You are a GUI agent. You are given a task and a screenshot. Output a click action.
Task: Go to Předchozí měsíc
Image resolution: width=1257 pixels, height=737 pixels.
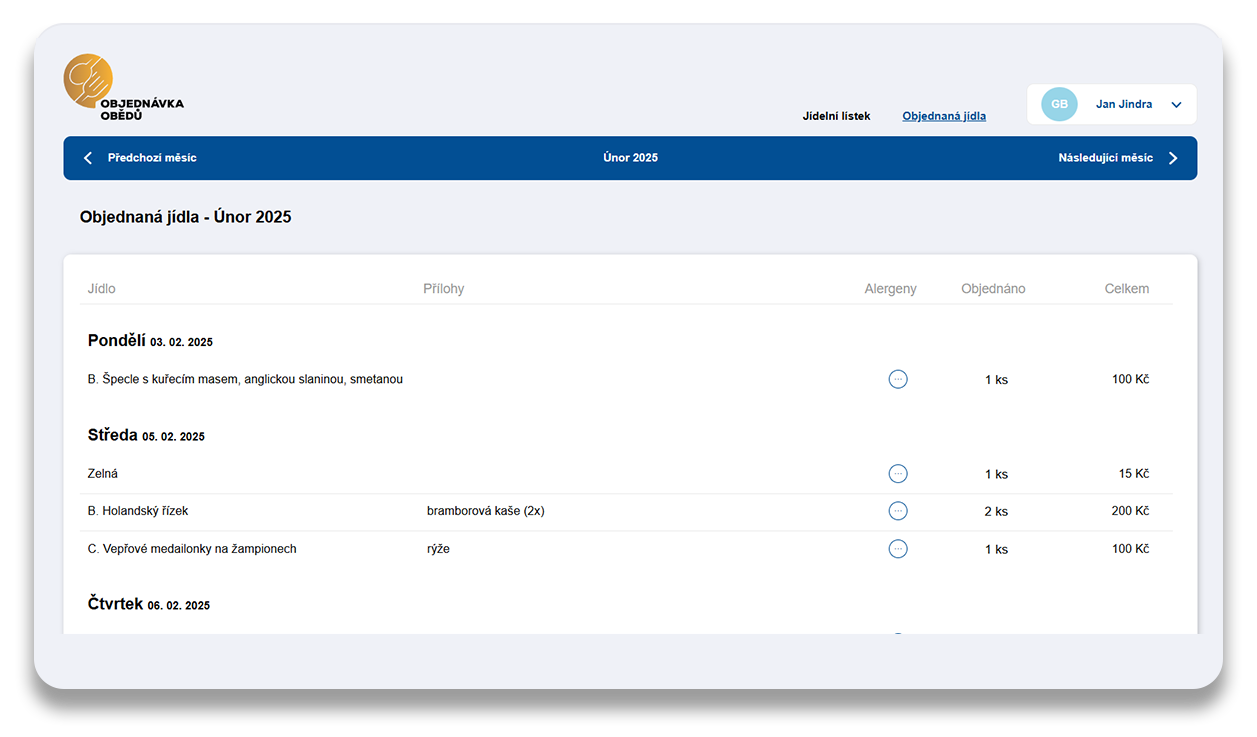click(x=152, y=158)
